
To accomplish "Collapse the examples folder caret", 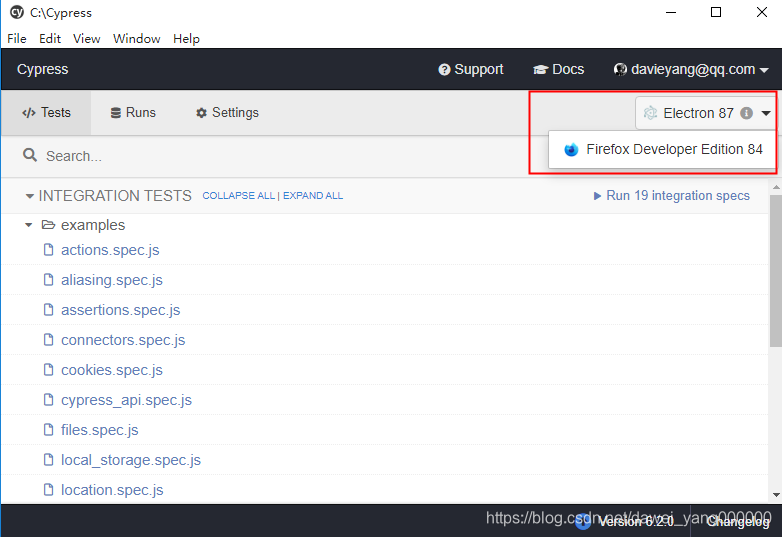I will (28, 225).
